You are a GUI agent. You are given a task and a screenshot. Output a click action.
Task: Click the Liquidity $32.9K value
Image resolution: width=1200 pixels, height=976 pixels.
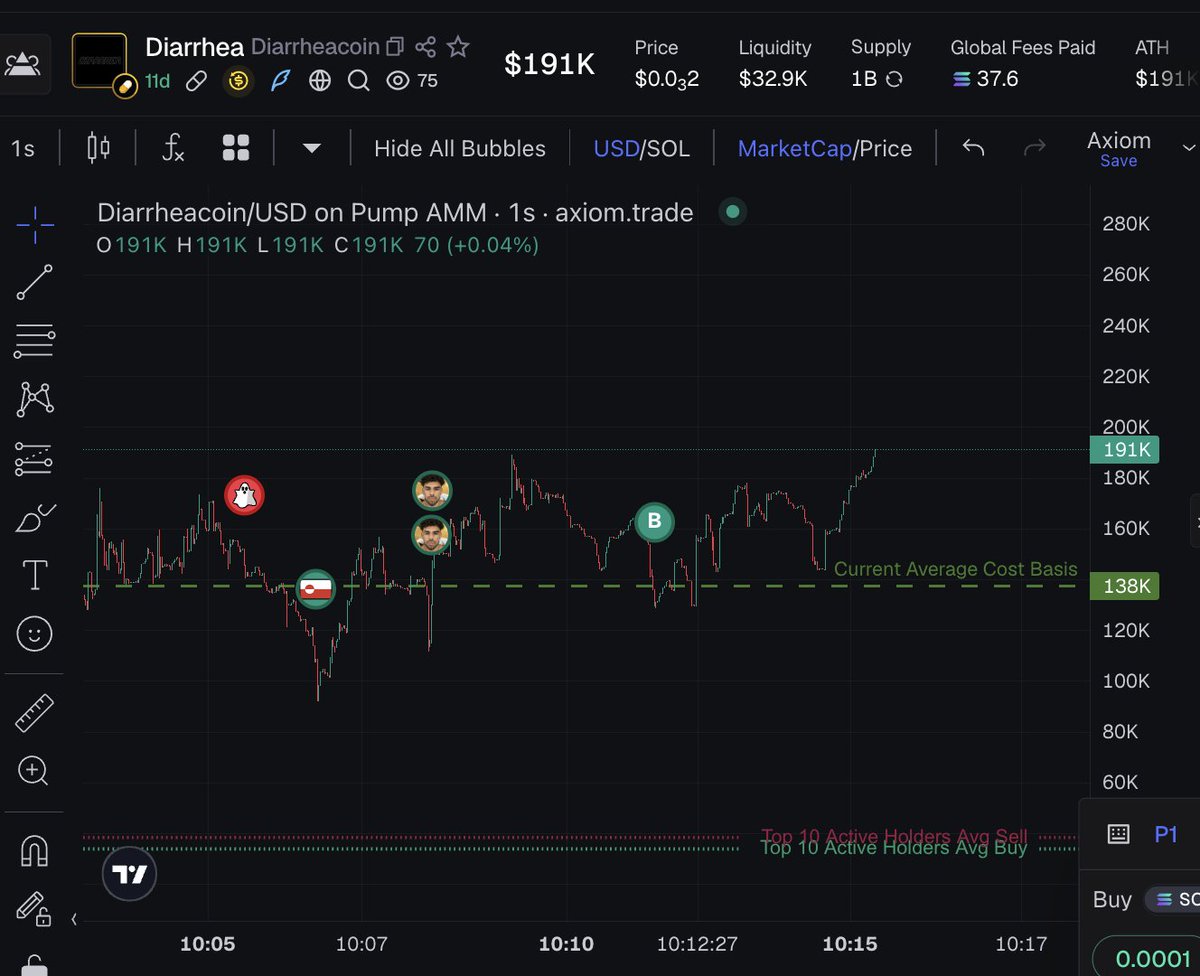[773, 78]
